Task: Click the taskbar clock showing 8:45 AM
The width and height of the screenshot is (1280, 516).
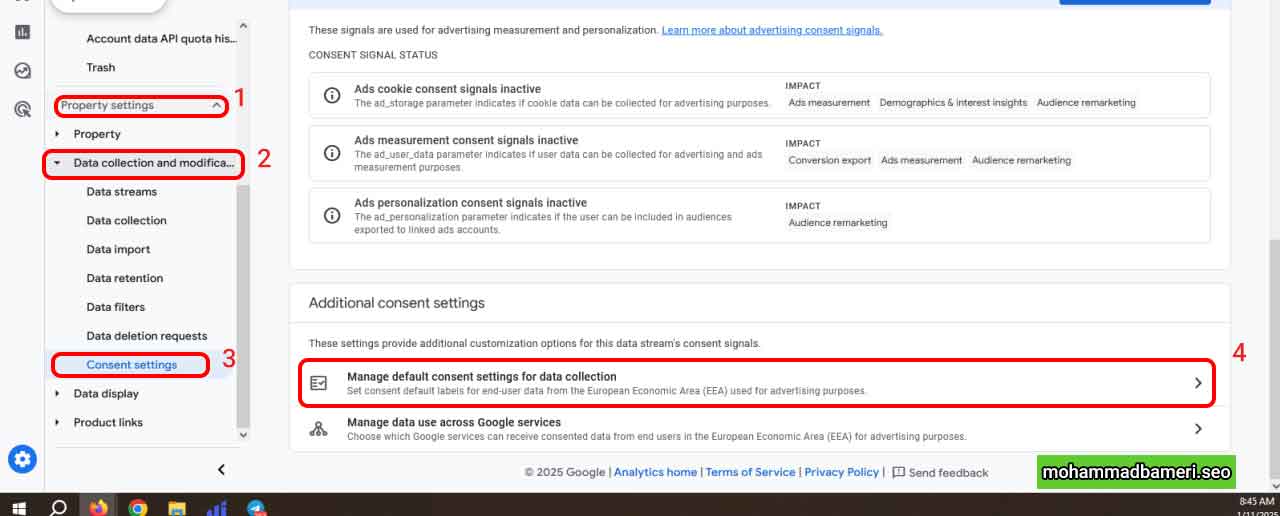Action: [x=1256, y=504]
